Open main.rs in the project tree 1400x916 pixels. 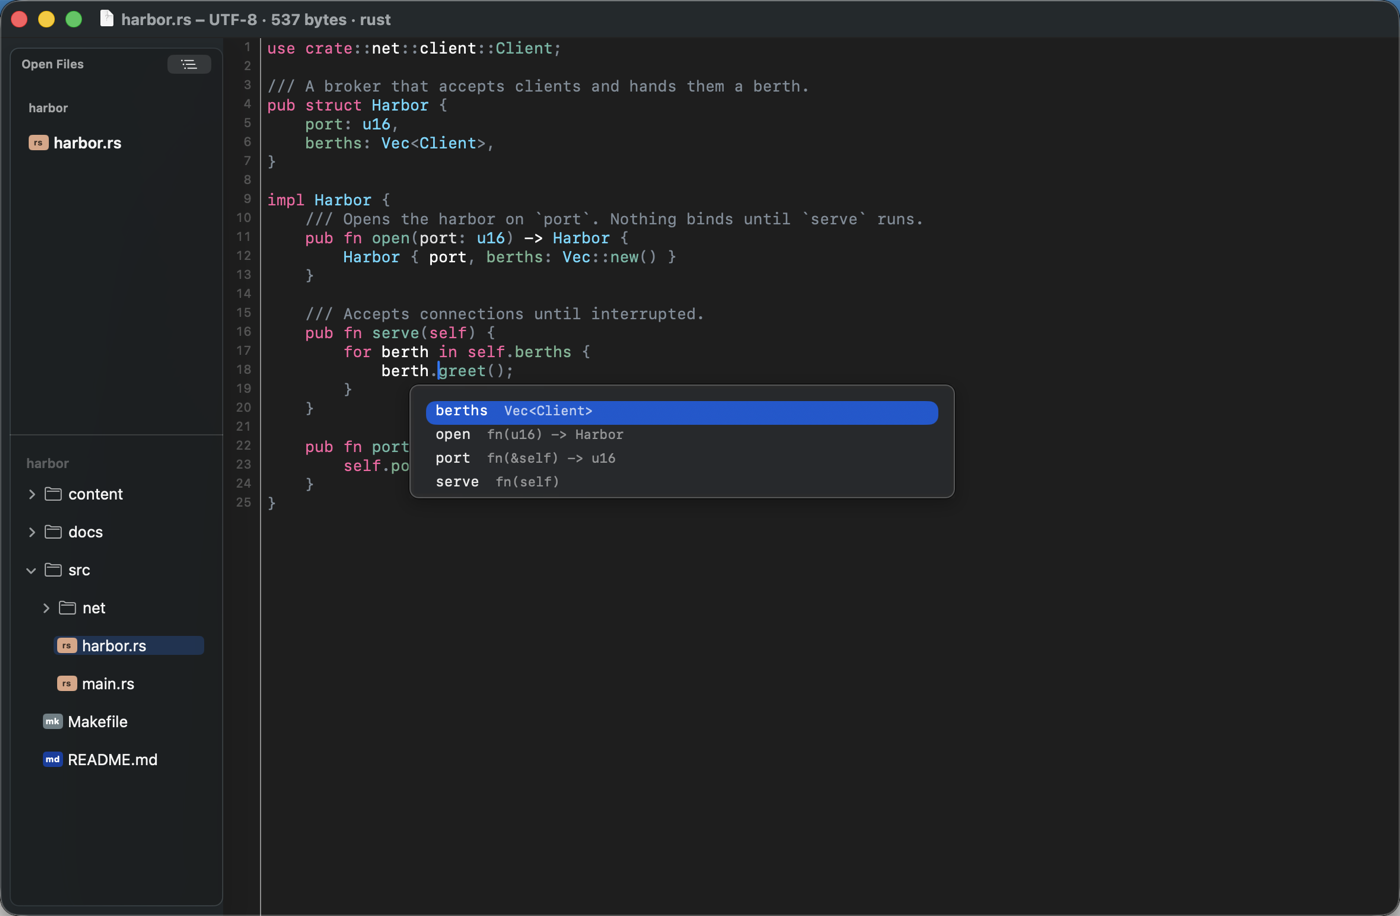(108, 684)
